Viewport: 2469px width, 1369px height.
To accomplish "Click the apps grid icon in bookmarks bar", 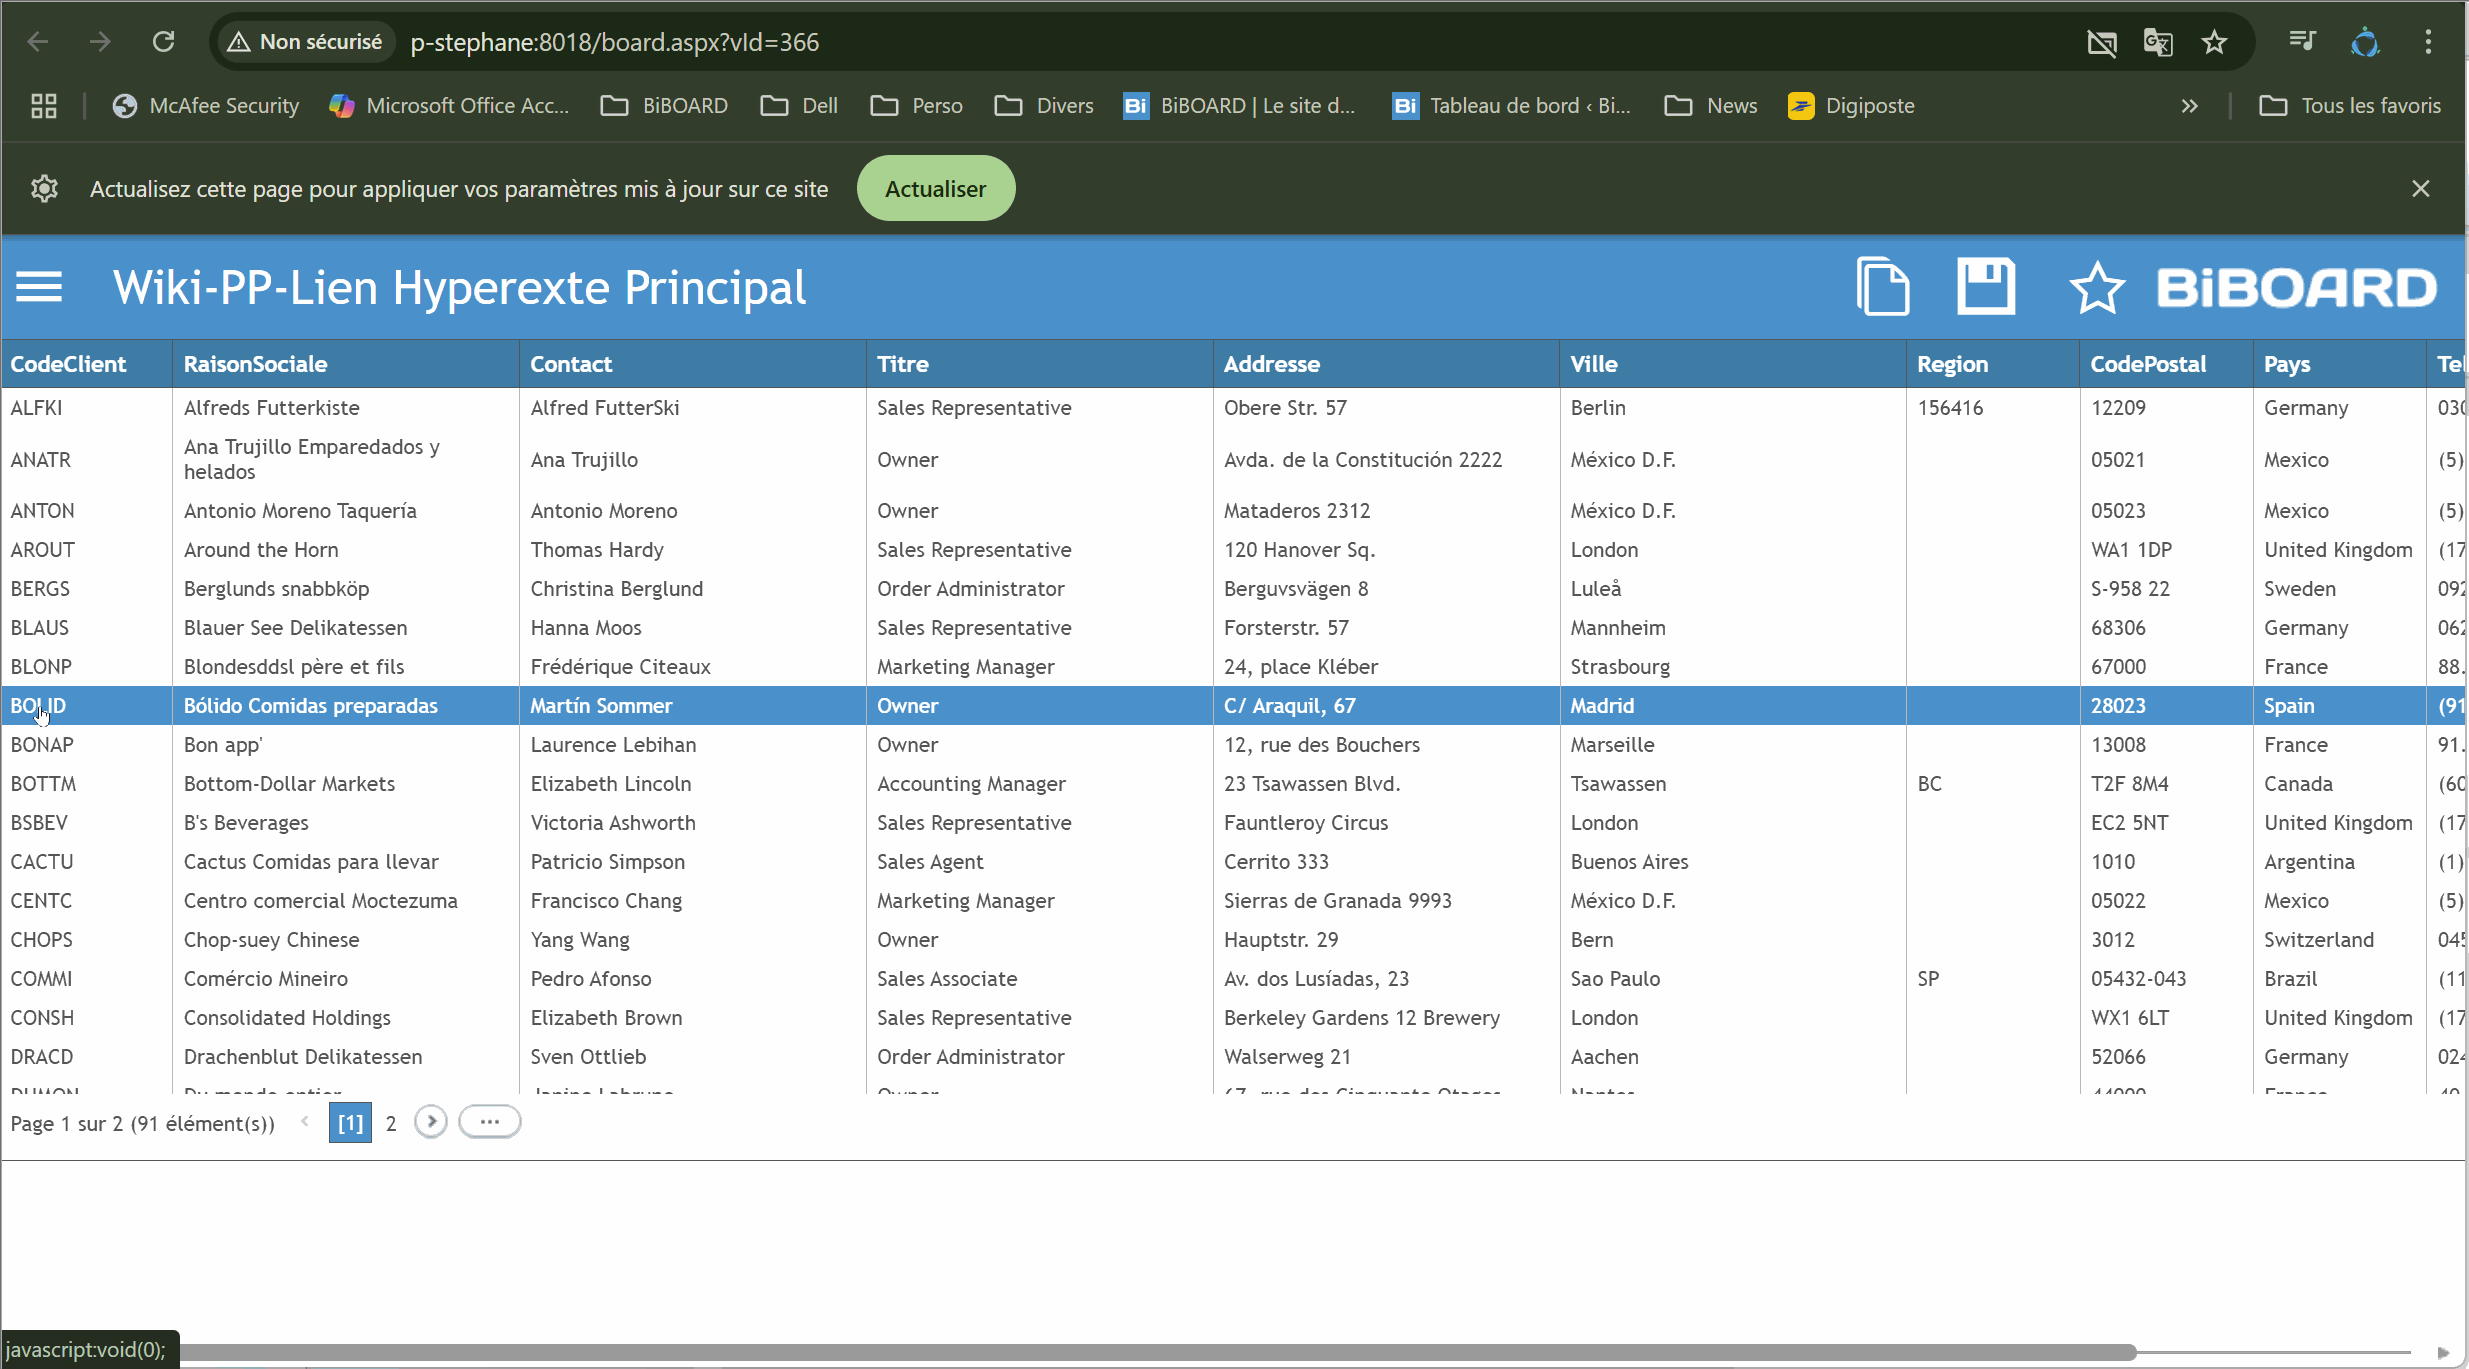I will tap(44, 106).
